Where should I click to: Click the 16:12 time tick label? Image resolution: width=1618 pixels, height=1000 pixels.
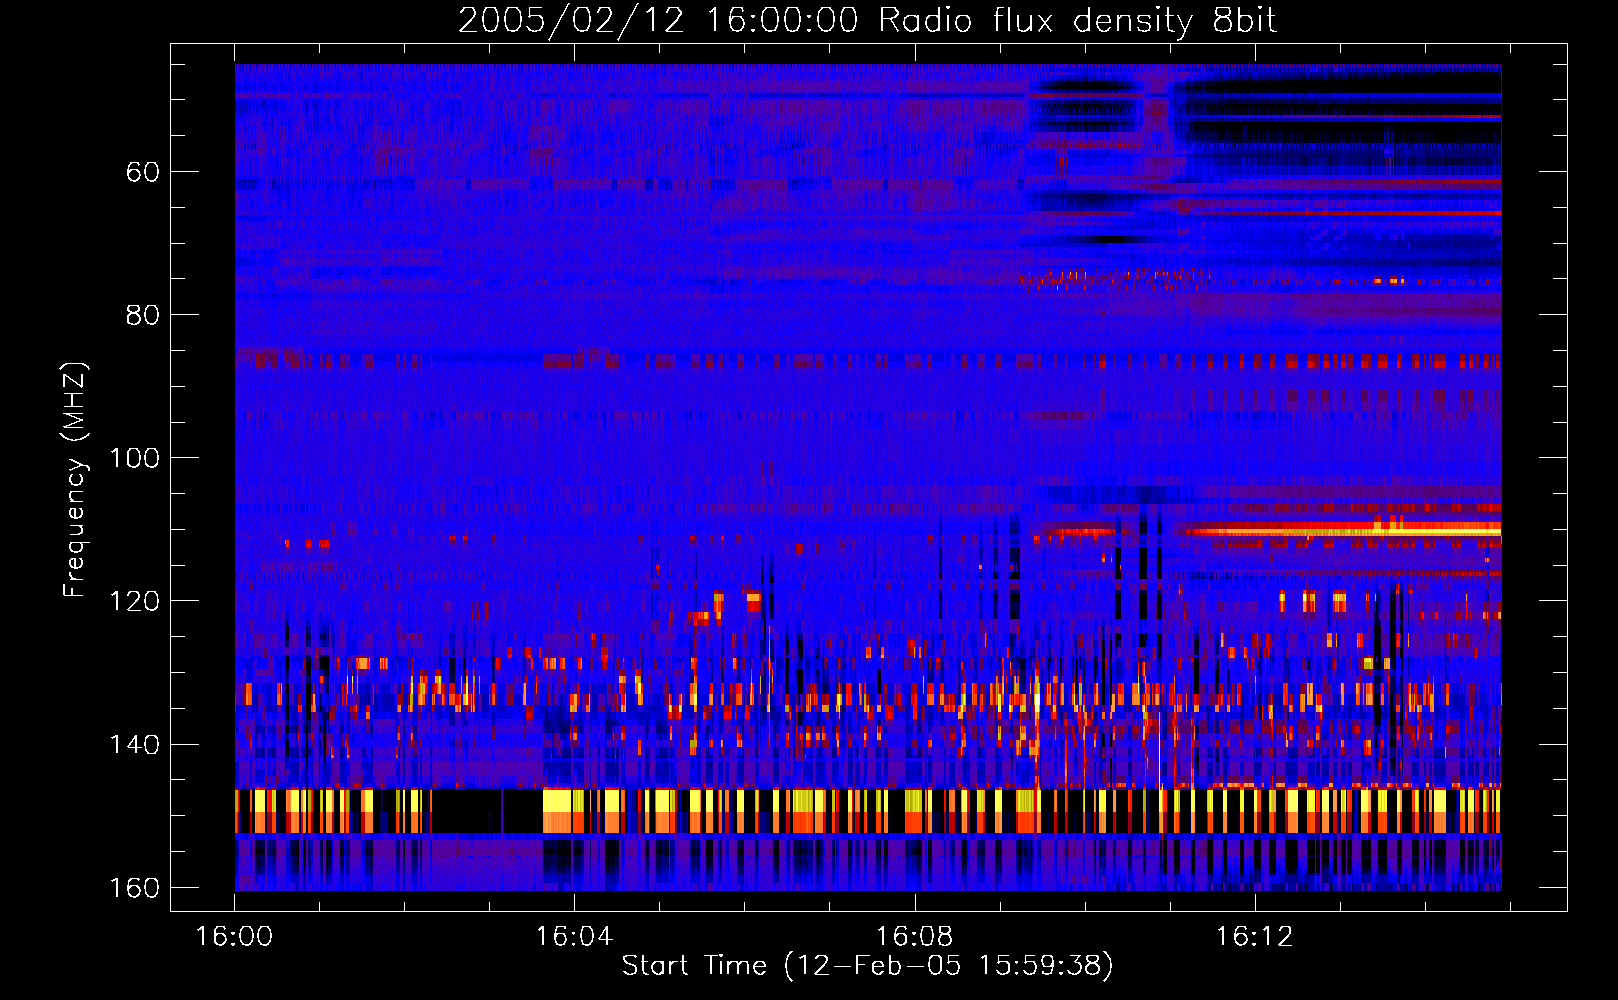click(x=1254, y=936)
